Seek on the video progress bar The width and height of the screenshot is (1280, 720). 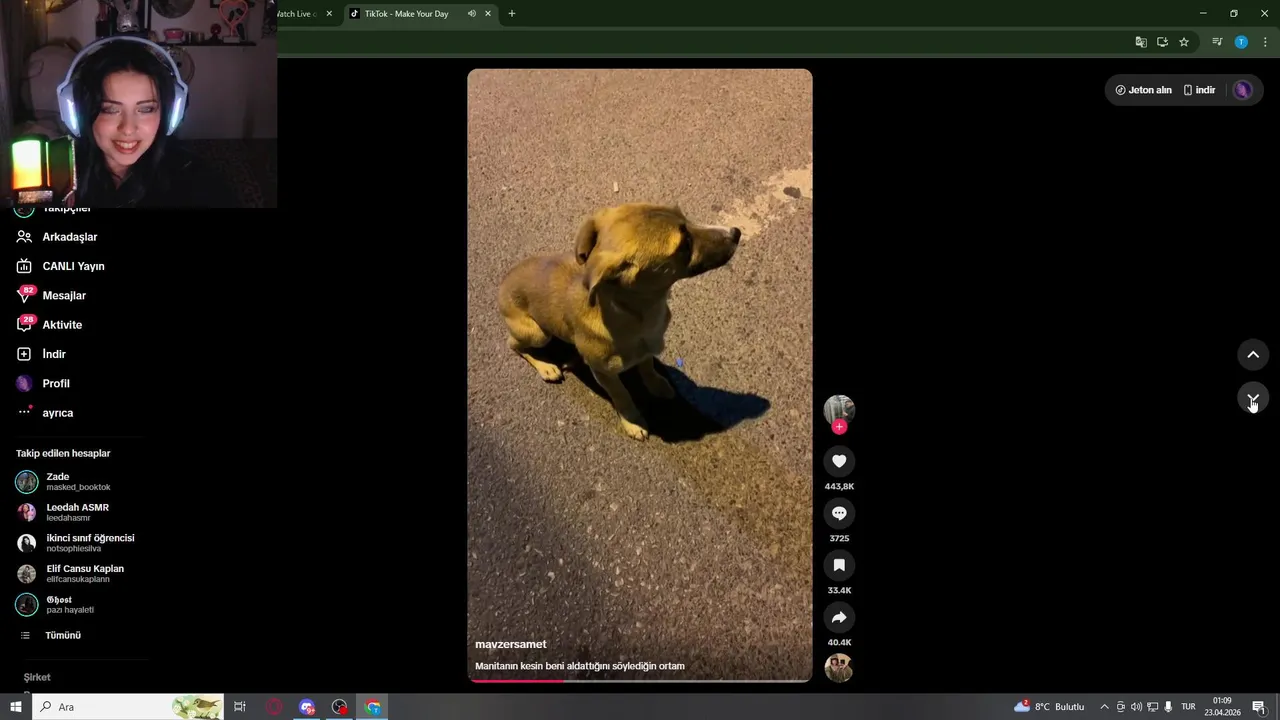(x=640, y=681)
